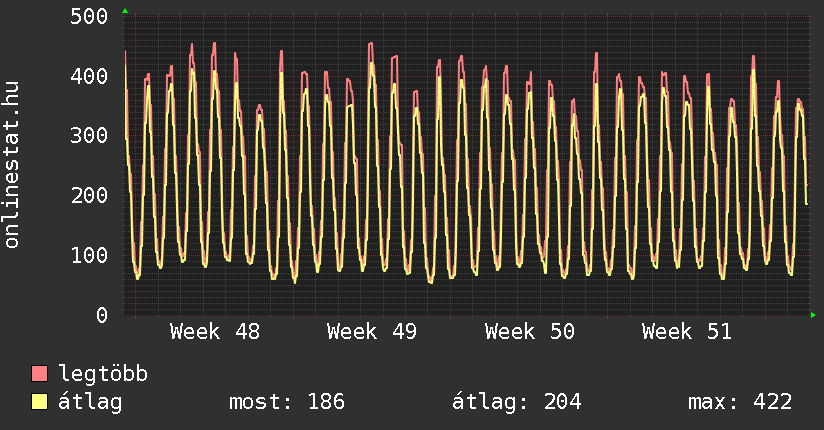Open the onlinestat.hu vertical label
Image resolution: width=824 pixels, height=430 pixels.
coord(12,166)
